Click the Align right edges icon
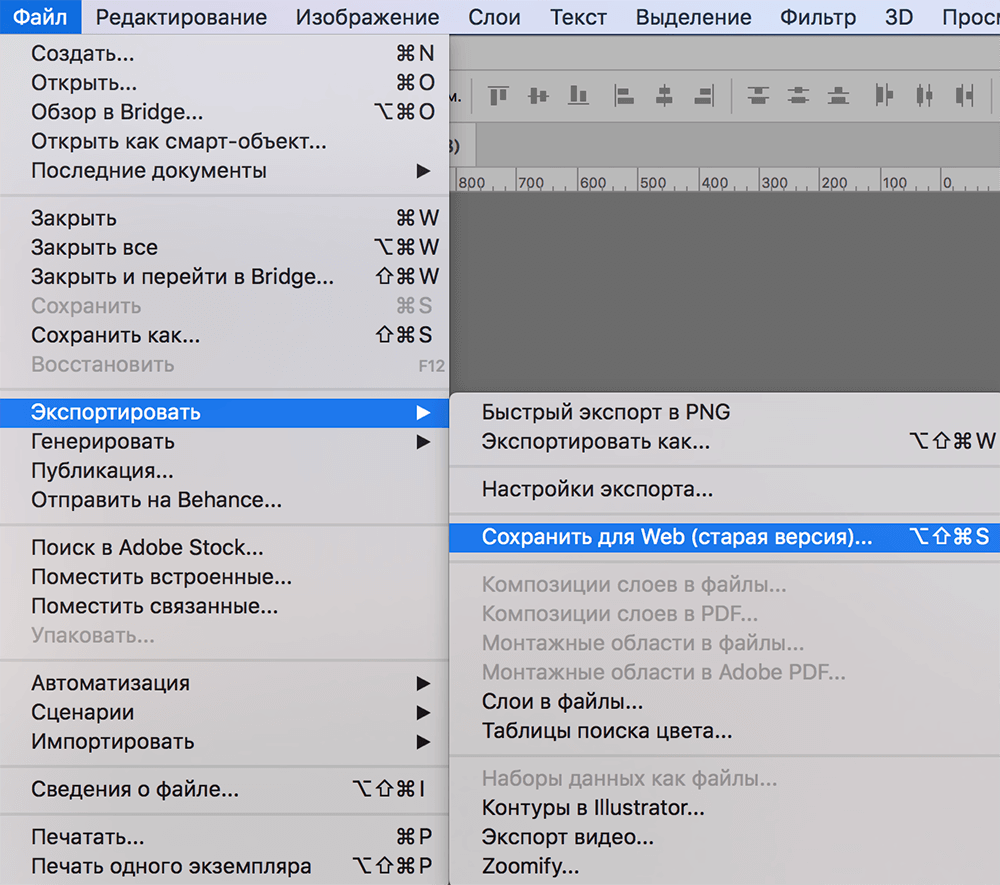Screen dimensions: 1000x885 click(x=703, y=96)
